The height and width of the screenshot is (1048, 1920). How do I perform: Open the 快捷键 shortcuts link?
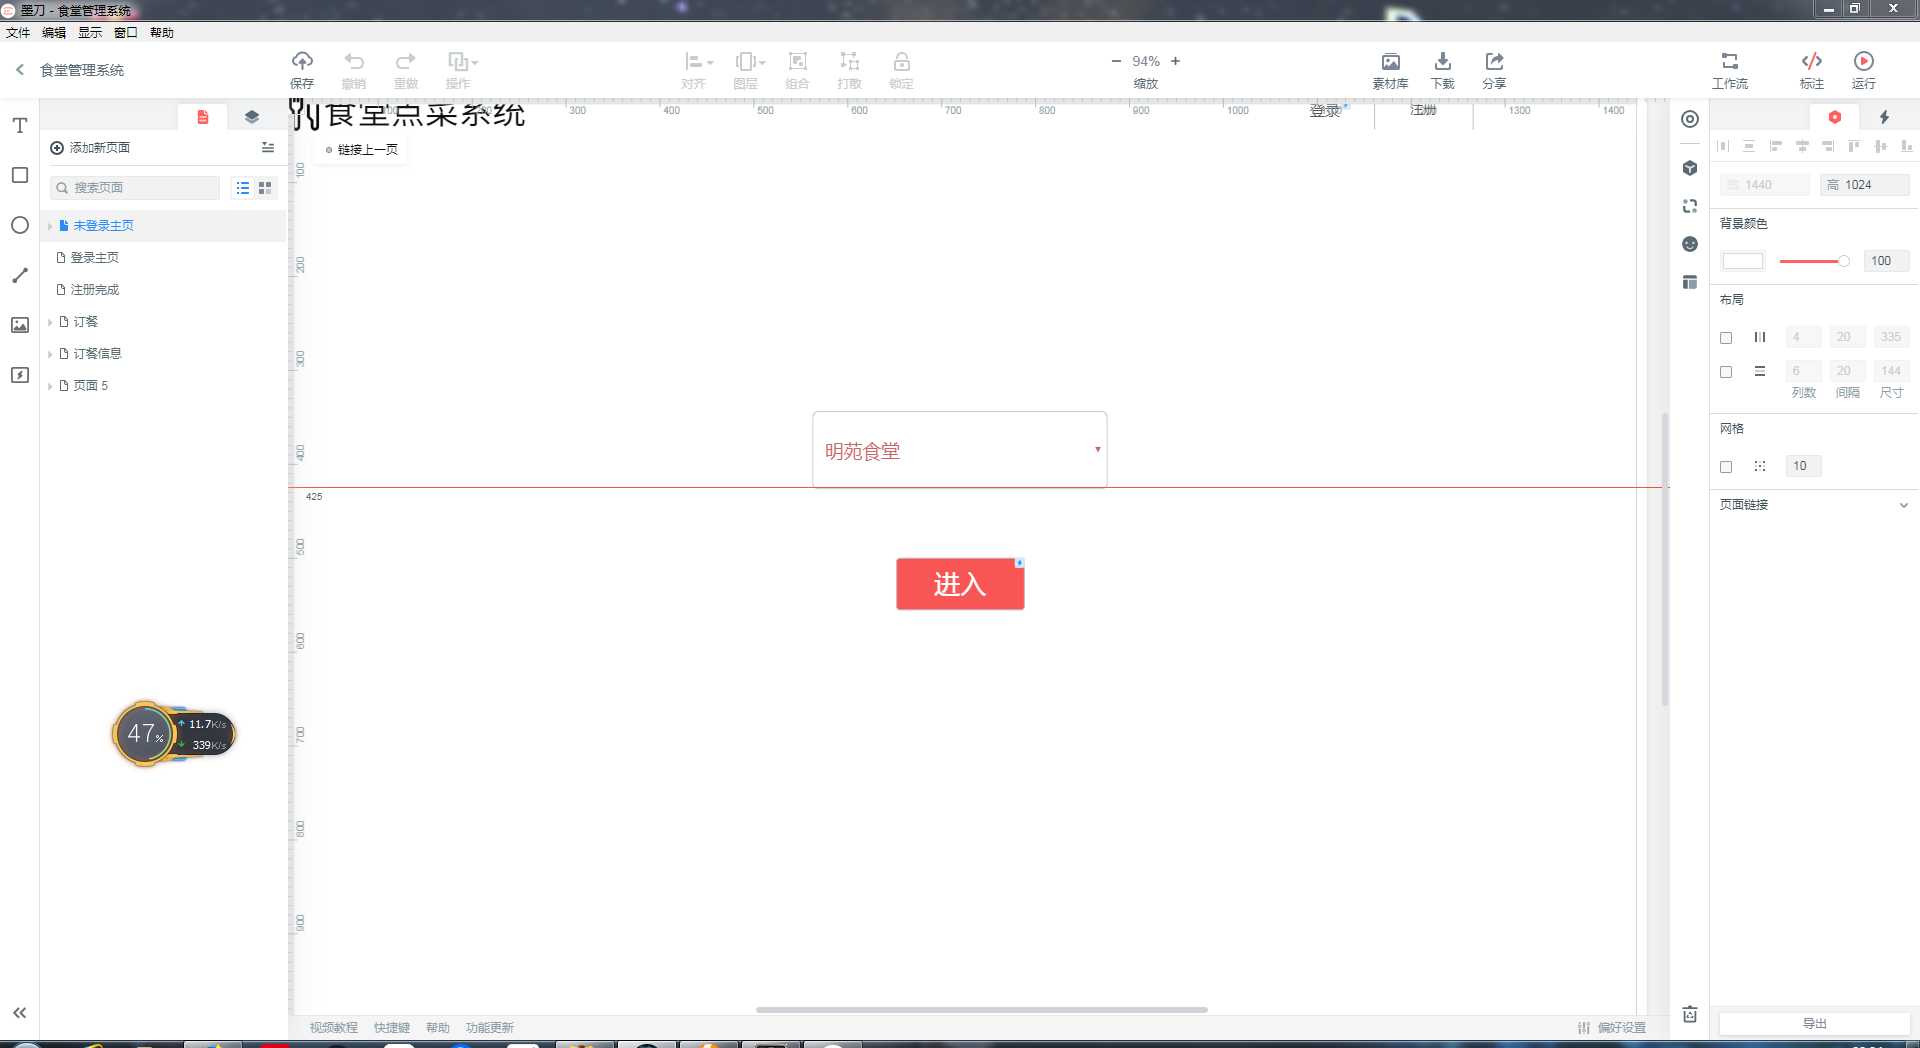(x=392, y=1028)
